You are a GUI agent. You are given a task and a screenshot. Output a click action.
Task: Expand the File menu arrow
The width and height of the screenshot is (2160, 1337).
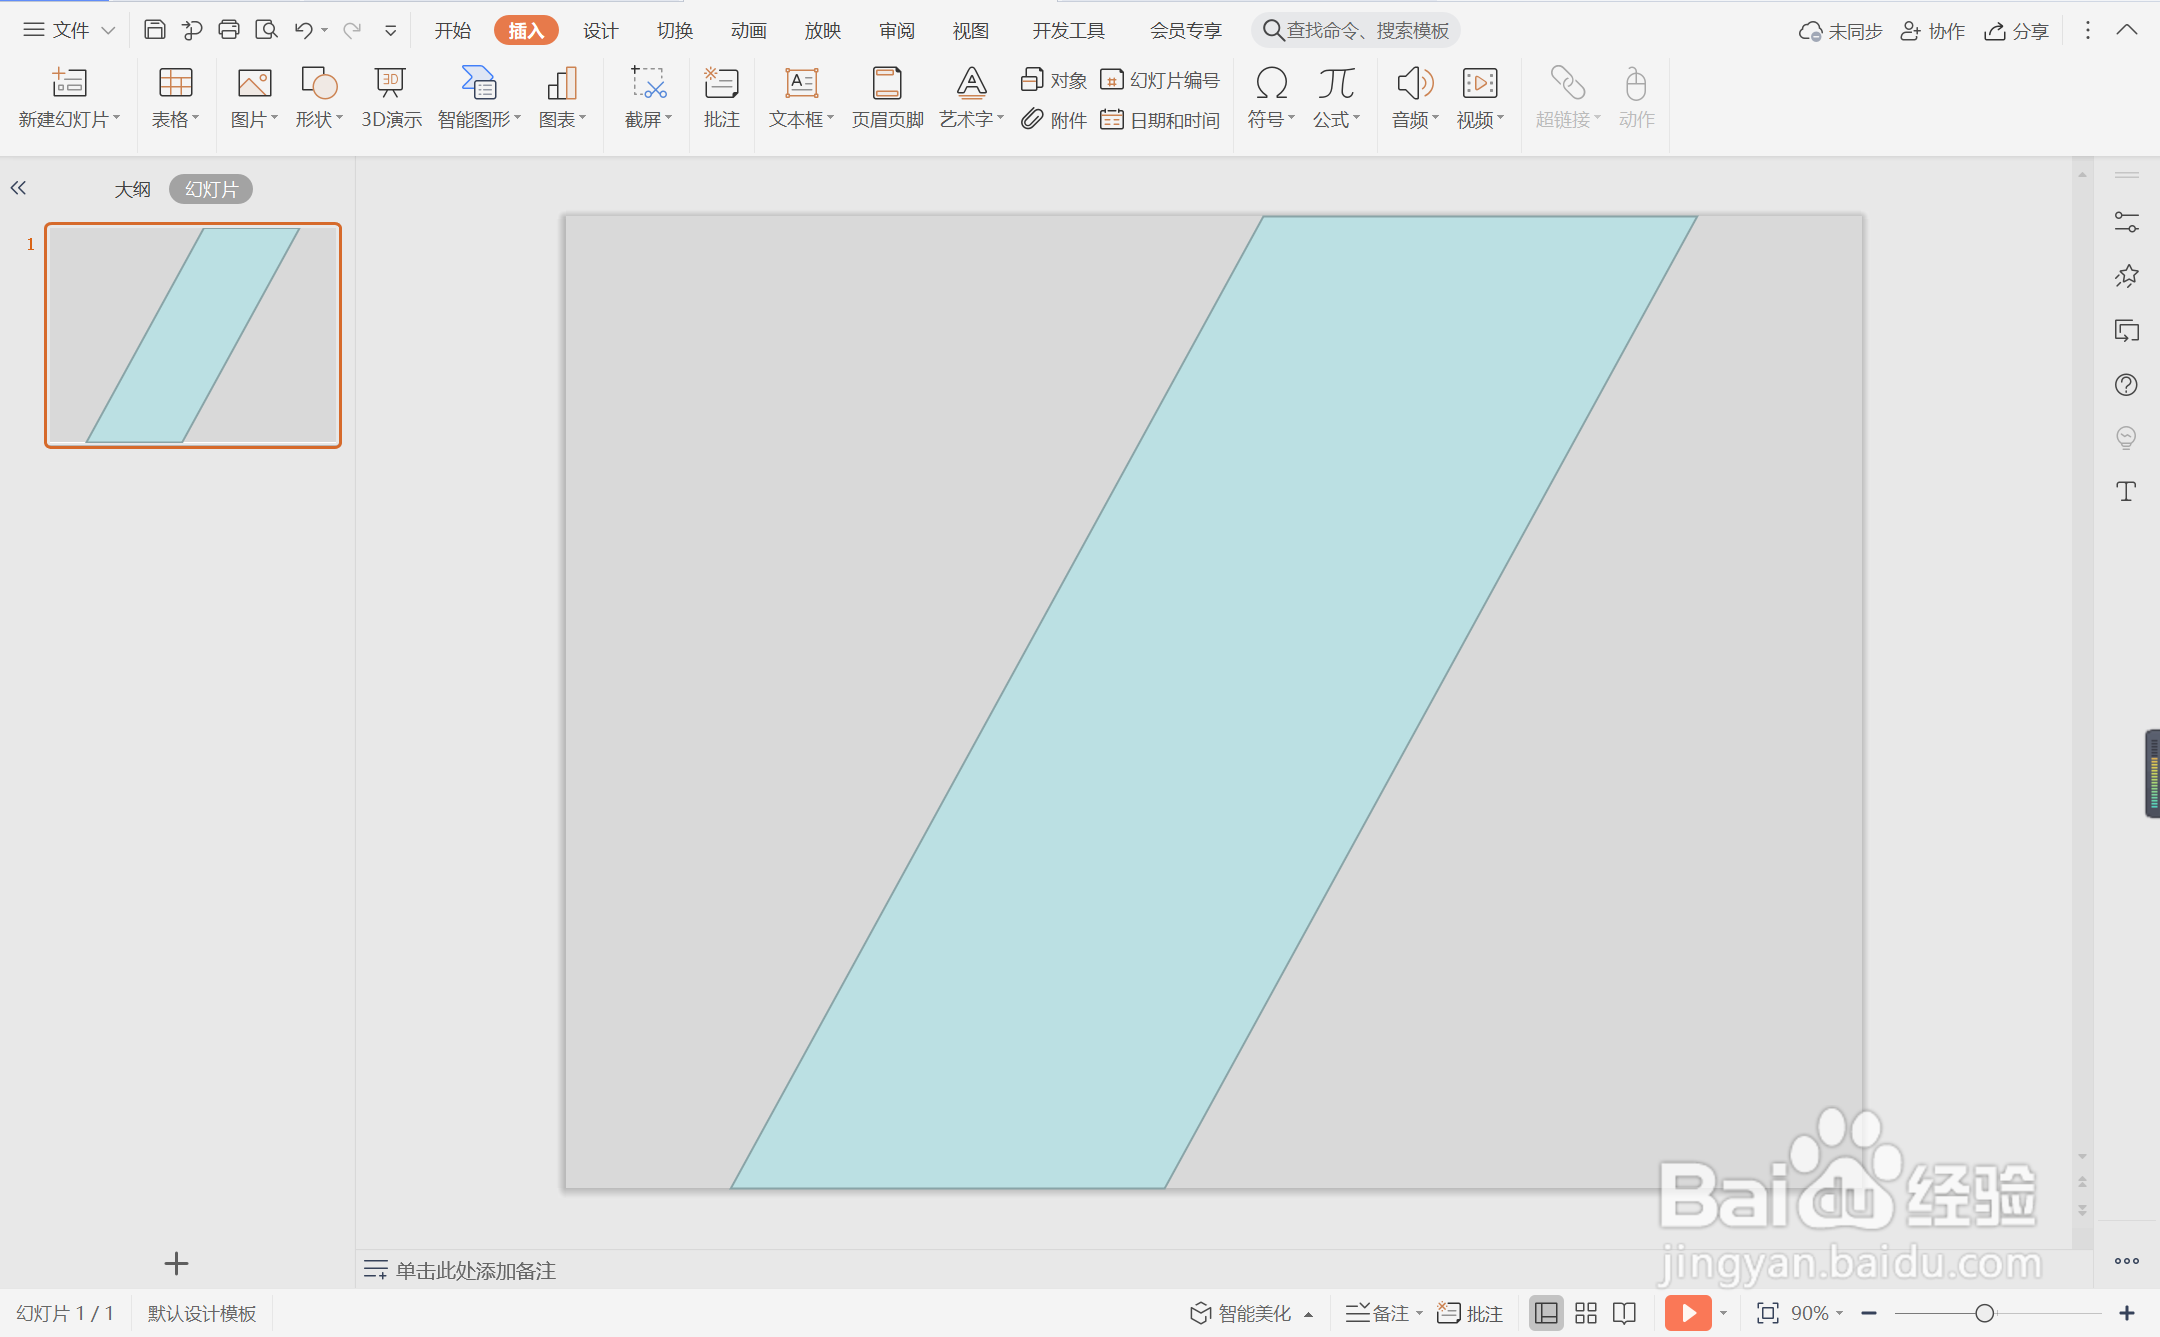108,31
